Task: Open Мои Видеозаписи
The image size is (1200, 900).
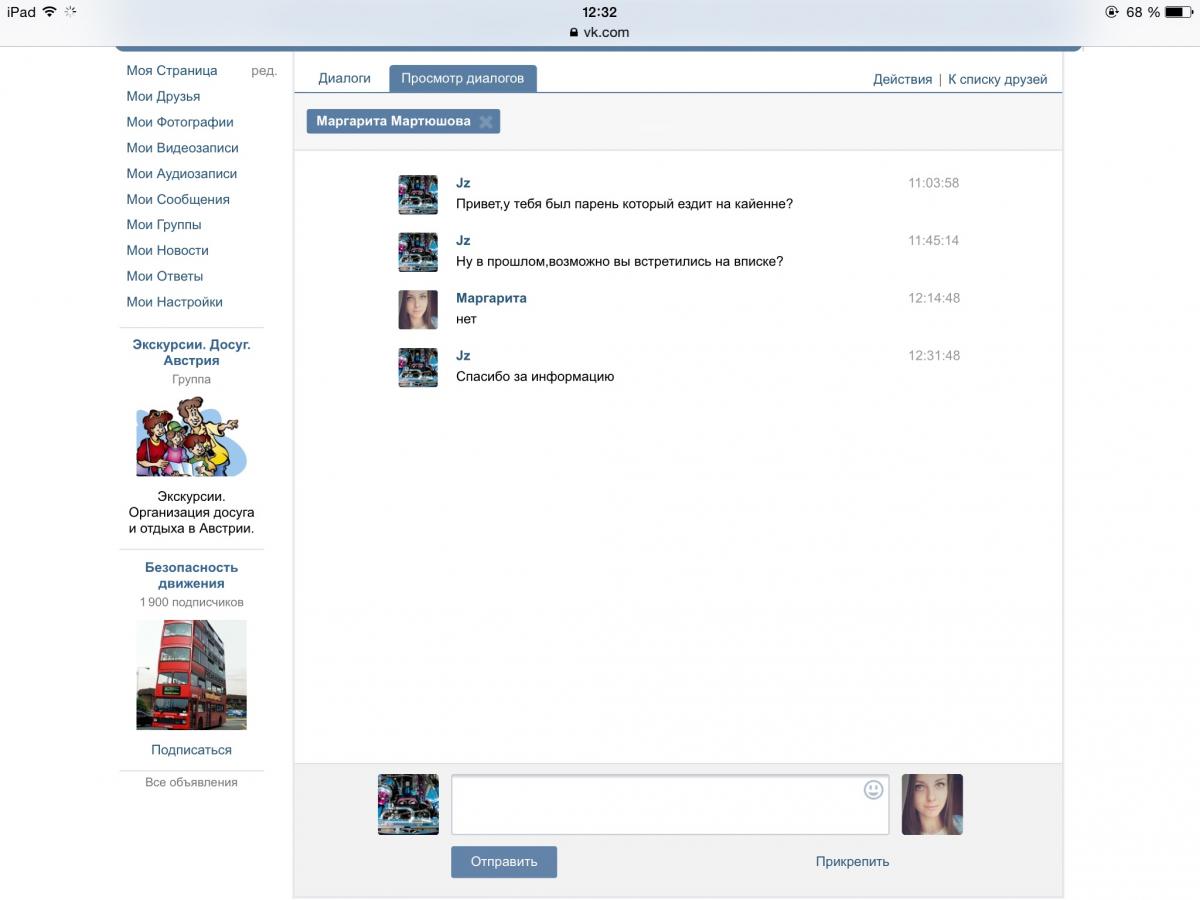Action: pos(183,148)
